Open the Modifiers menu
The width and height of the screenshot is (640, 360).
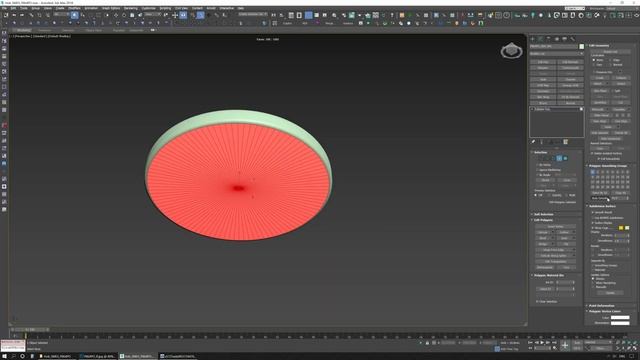point(74,8)
